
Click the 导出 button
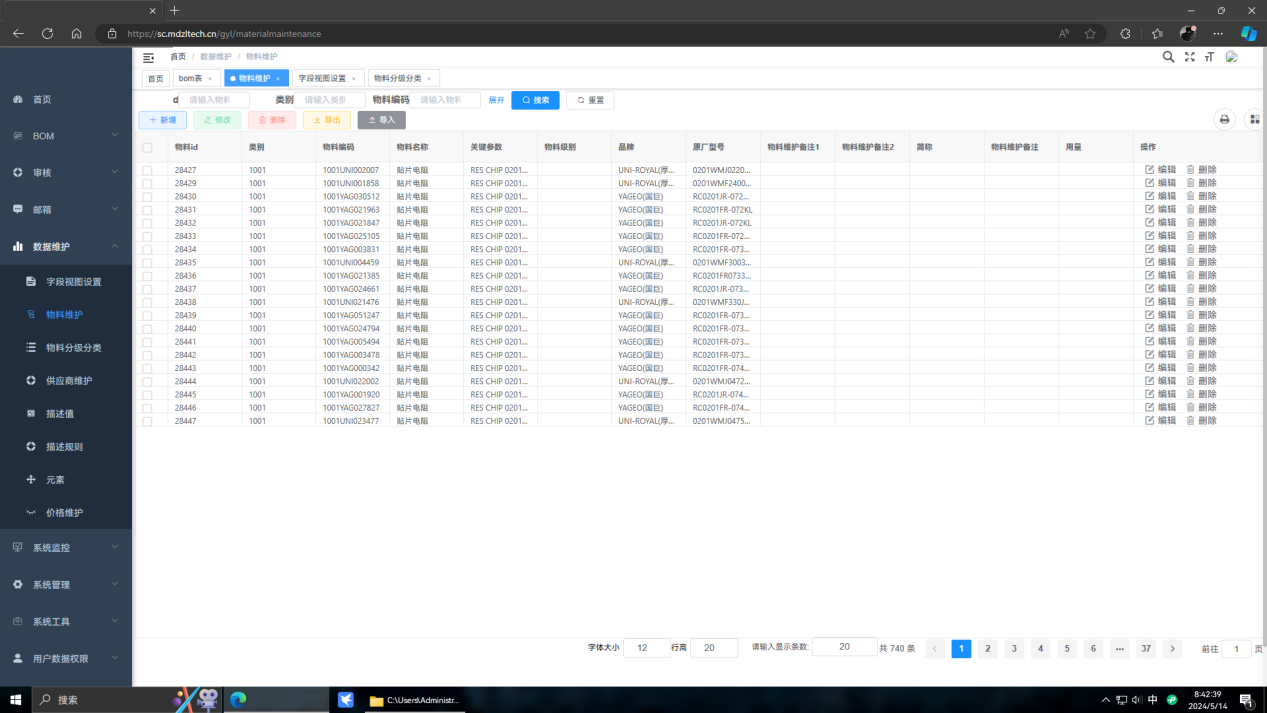coord(327,120)
